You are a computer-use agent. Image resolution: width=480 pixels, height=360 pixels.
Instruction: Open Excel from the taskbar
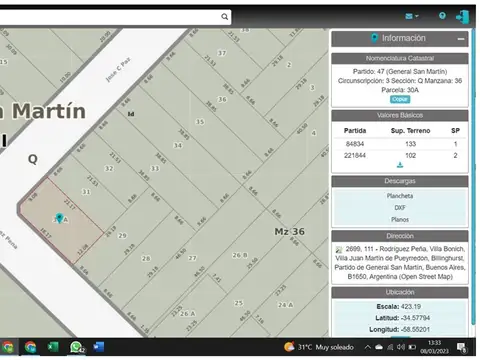point(53,347)
